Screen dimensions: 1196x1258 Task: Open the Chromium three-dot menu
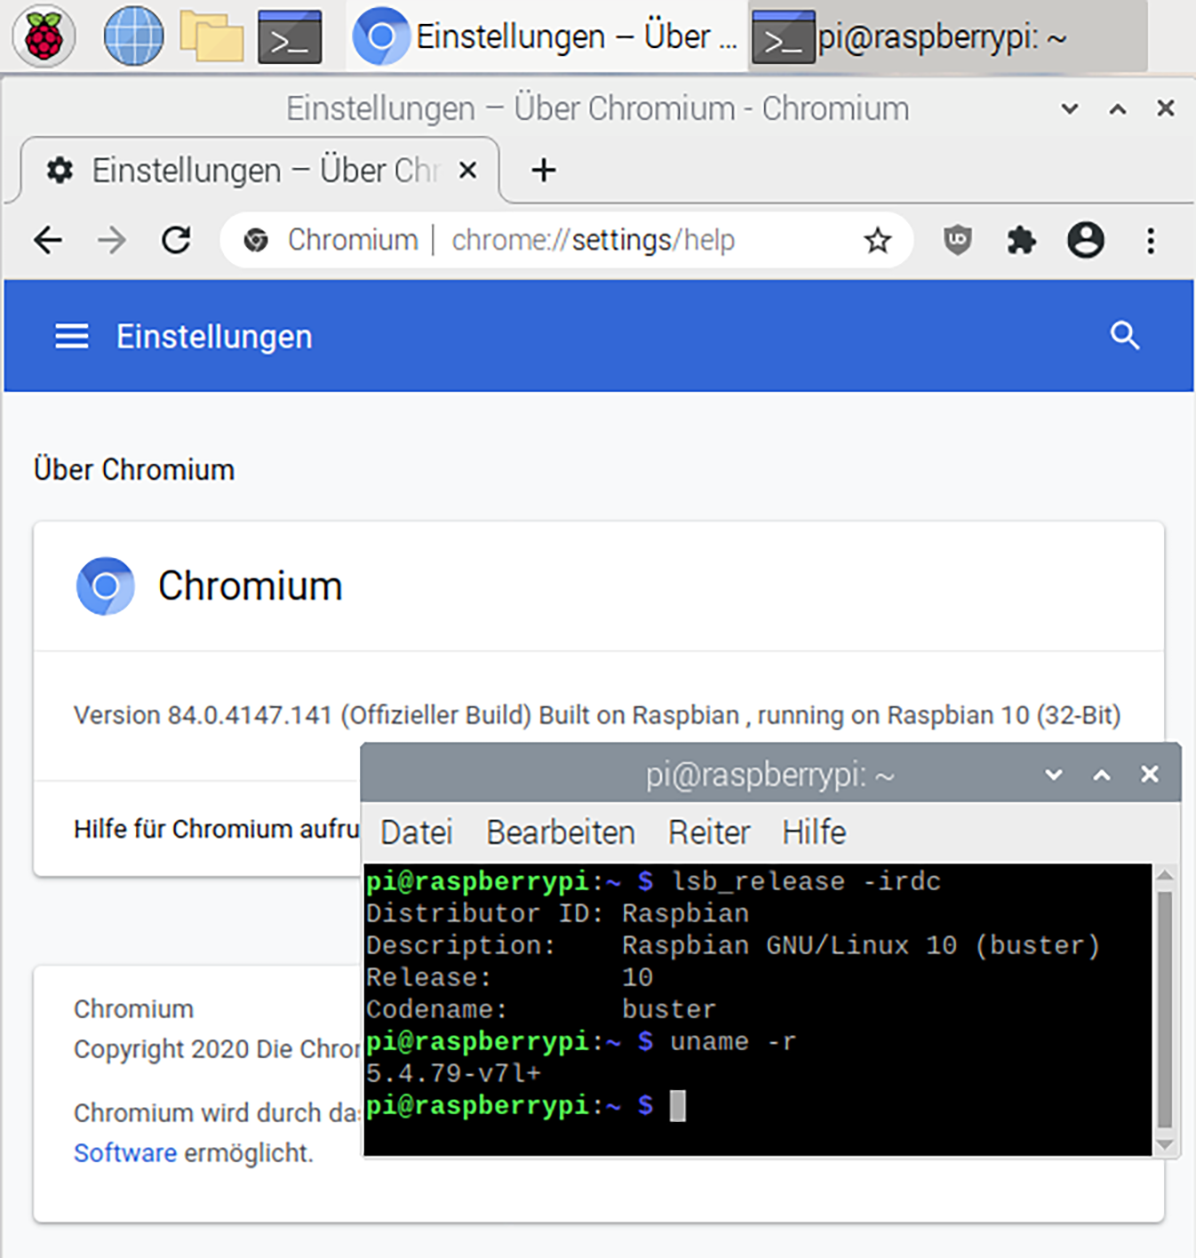1150,240
